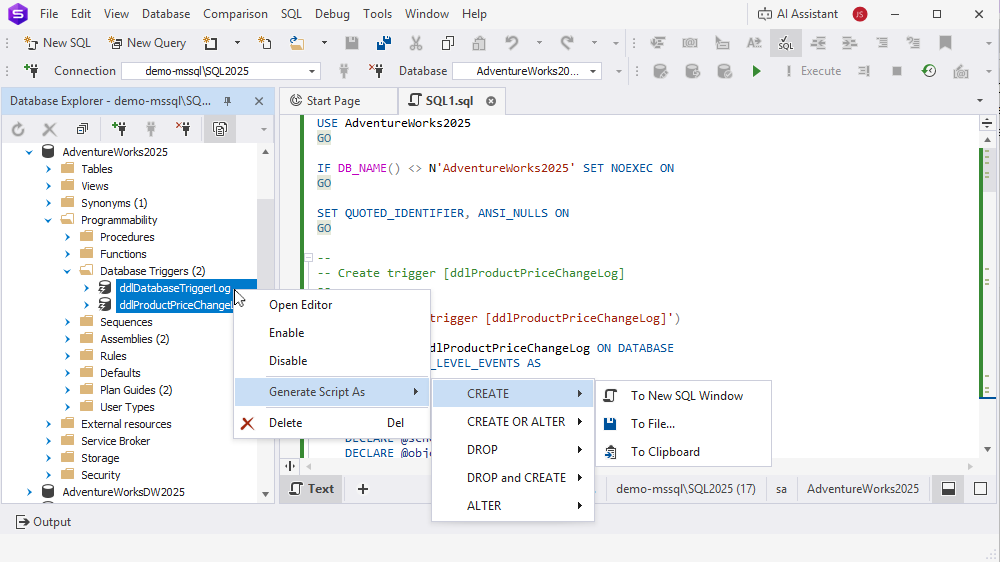Click the Undo arrow icon
Screen dimensions: 1000x562
click(511, 43)
